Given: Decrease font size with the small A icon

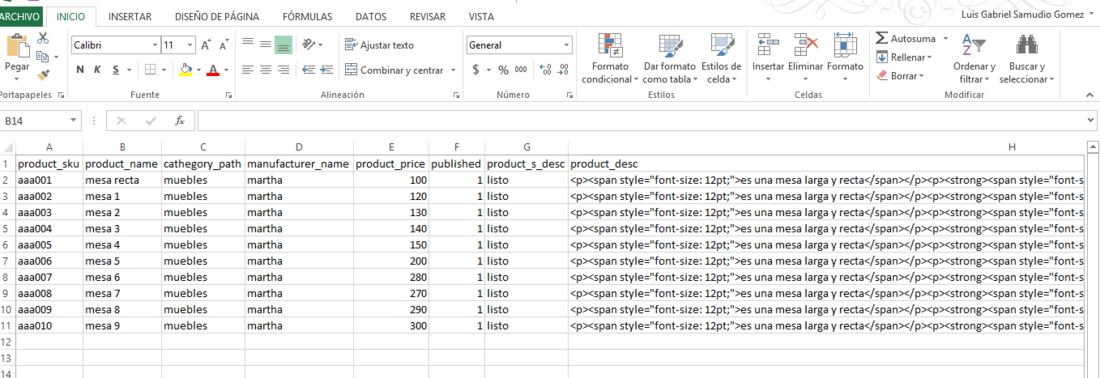Looking at the screenshot, I should pyautogui.click(x=224, y=45).
